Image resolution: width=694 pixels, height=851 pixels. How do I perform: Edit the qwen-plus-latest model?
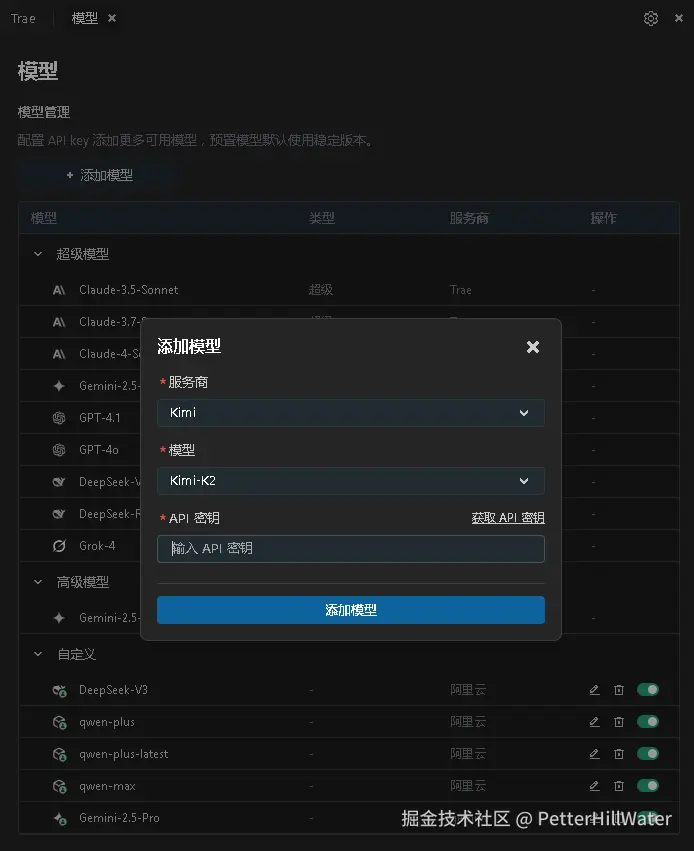pos(595,754)
